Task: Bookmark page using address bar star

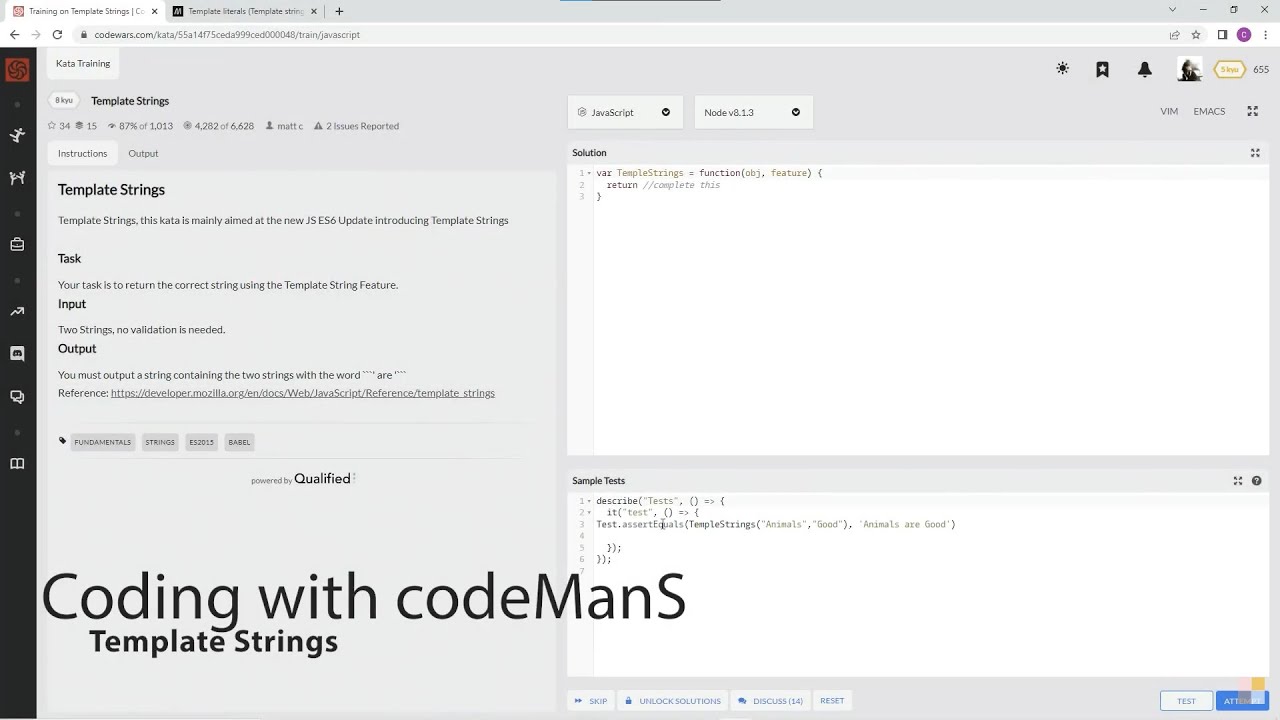Action: point(1195,34)
